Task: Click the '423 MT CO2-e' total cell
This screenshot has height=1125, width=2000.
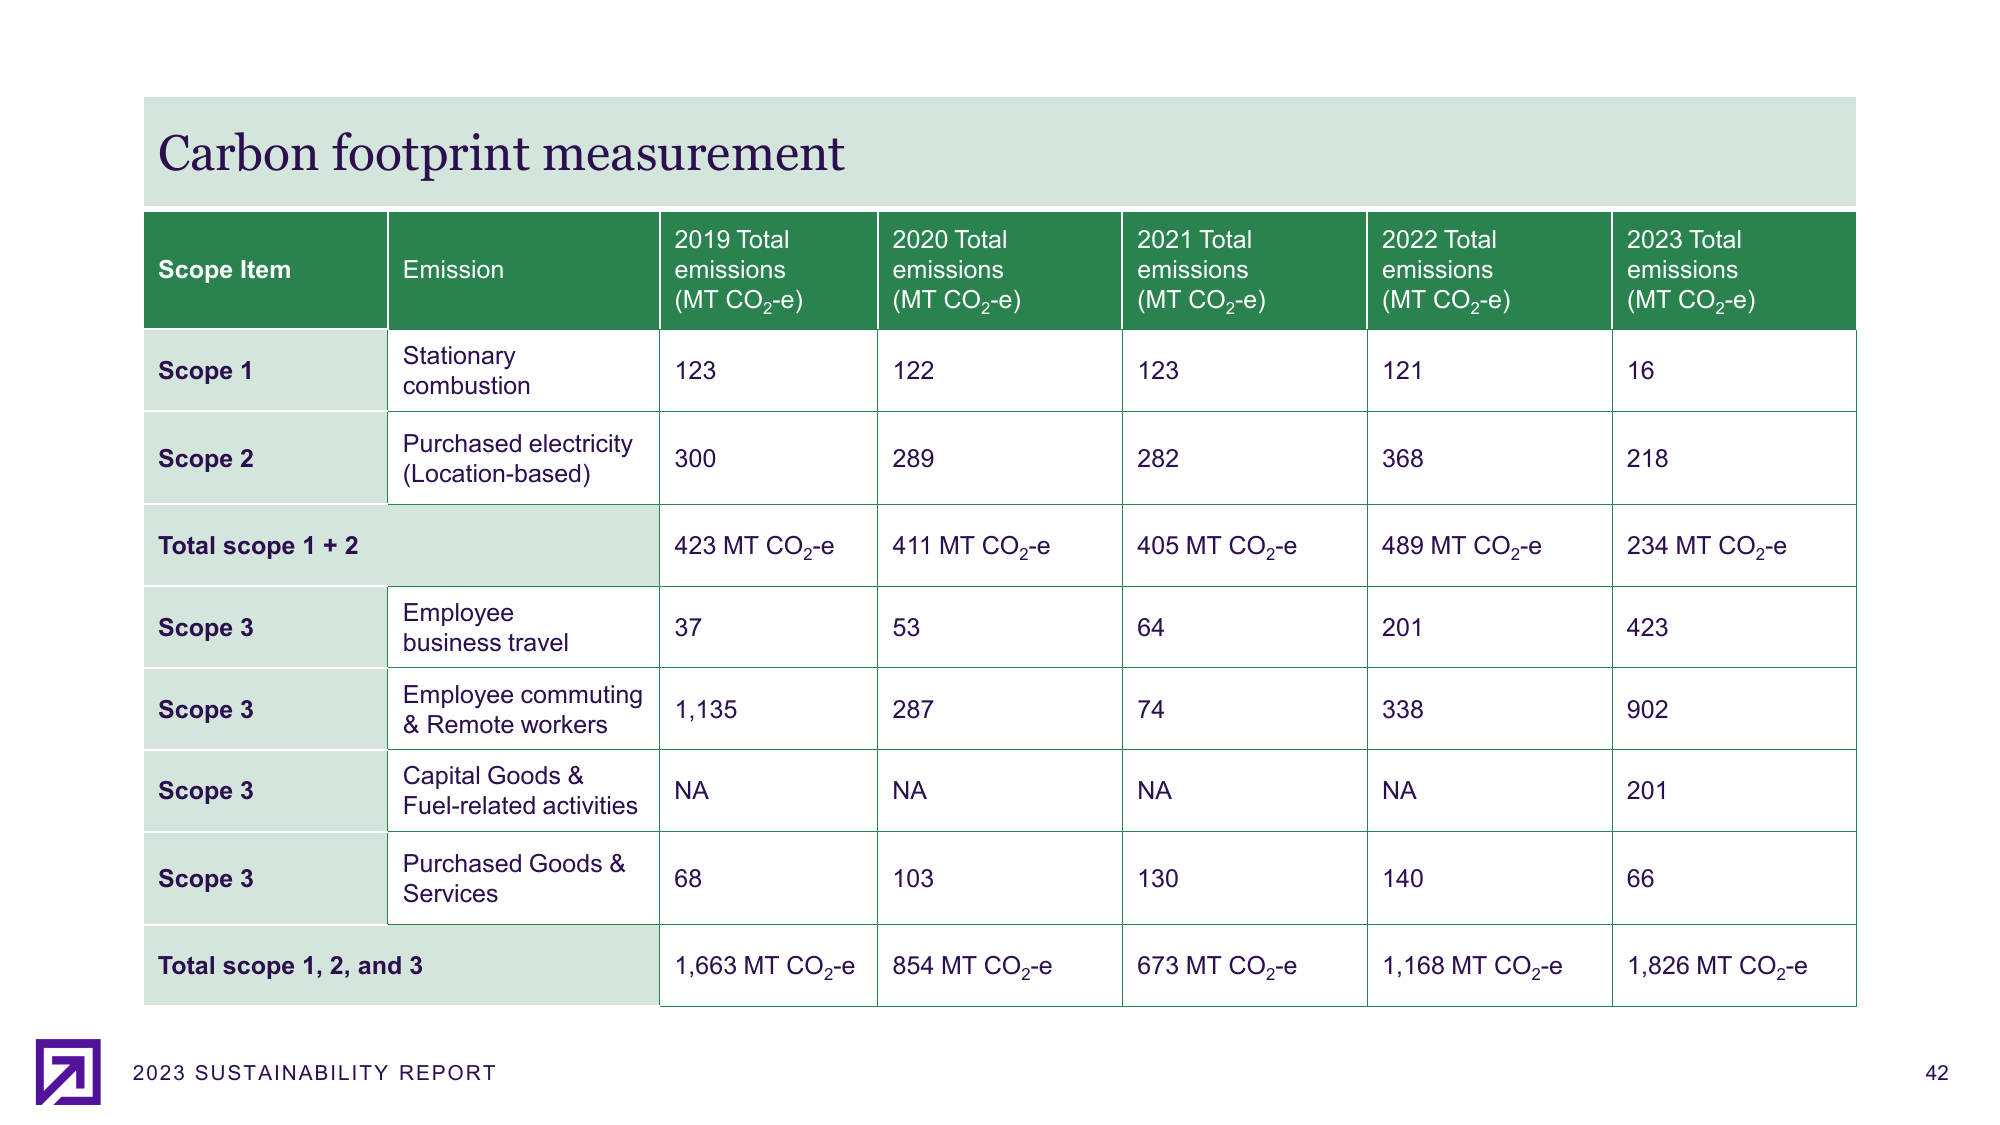Action: (768, 546)
